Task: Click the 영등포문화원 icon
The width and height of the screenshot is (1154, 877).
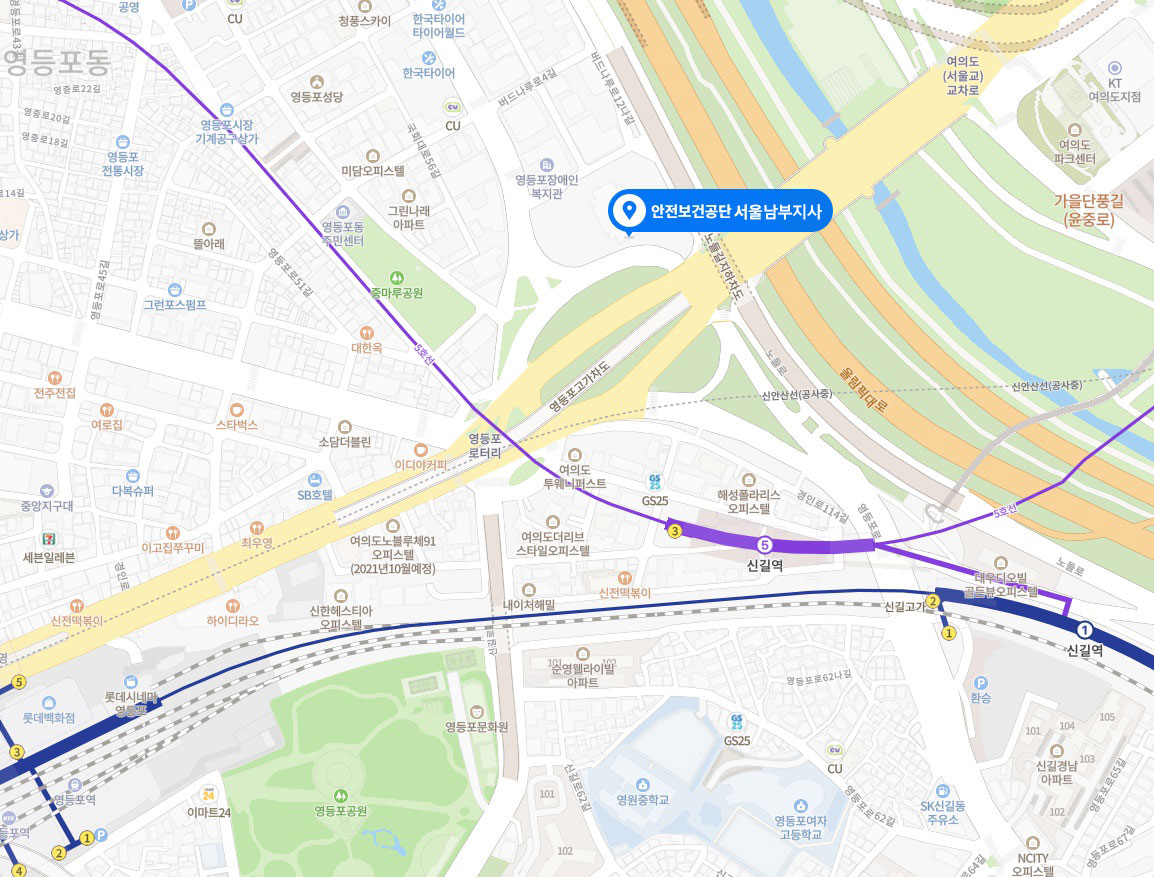Action: [x=477, y=711]
